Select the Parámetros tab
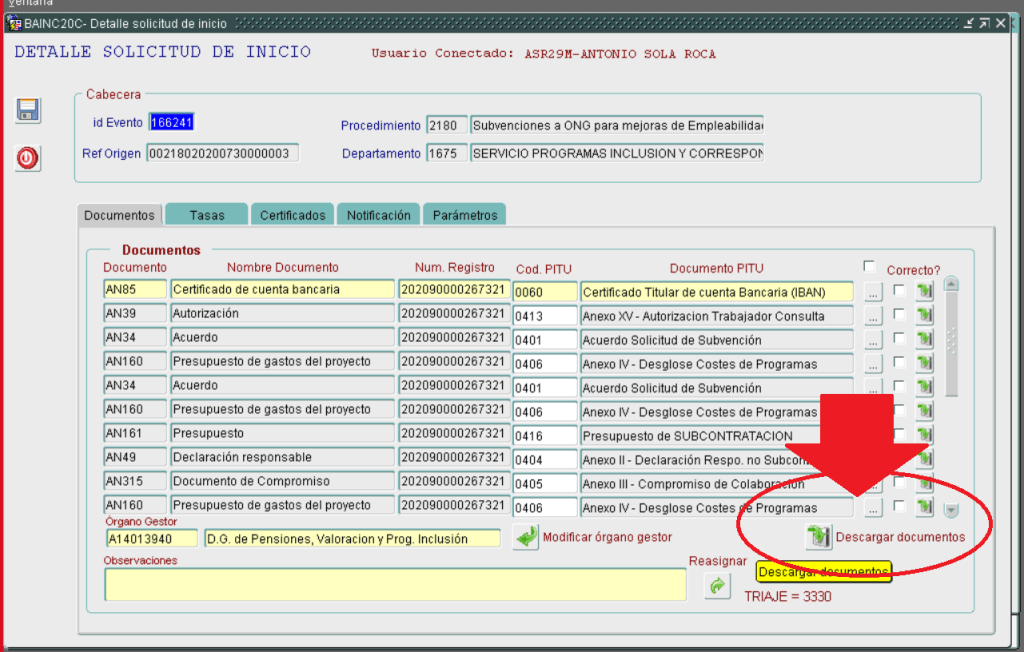The height and width of the screenshot is (652, 1024). point(464,215)
